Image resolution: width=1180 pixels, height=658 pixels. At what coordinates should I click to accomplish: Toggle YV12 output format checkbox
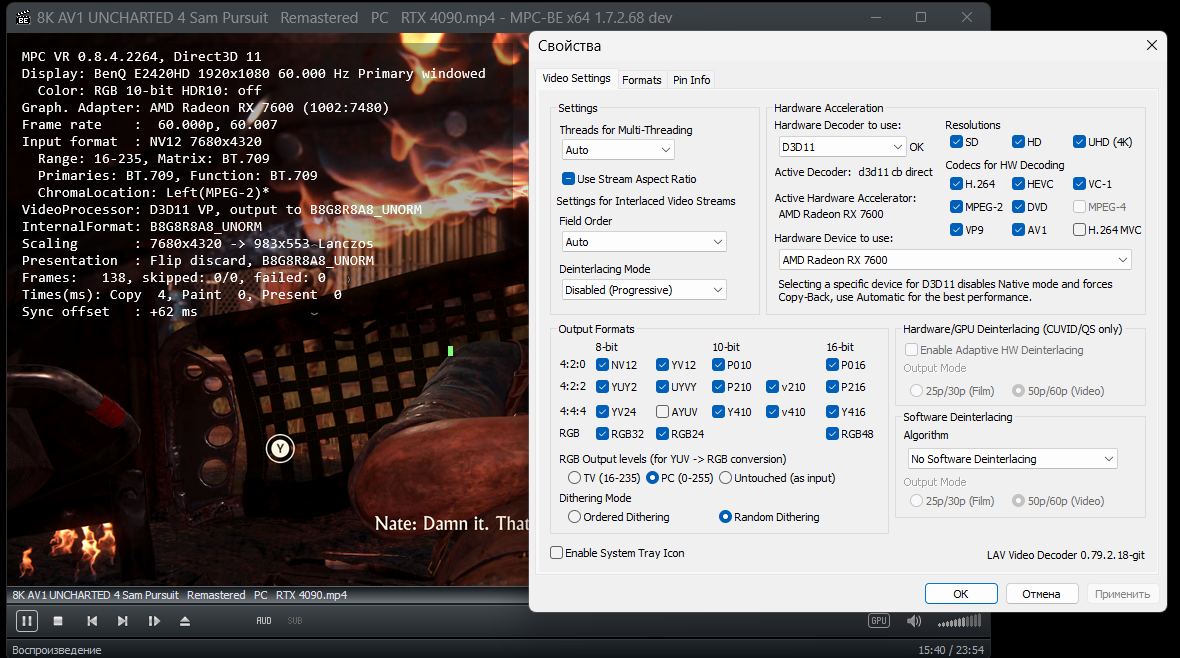pos(662,365)
